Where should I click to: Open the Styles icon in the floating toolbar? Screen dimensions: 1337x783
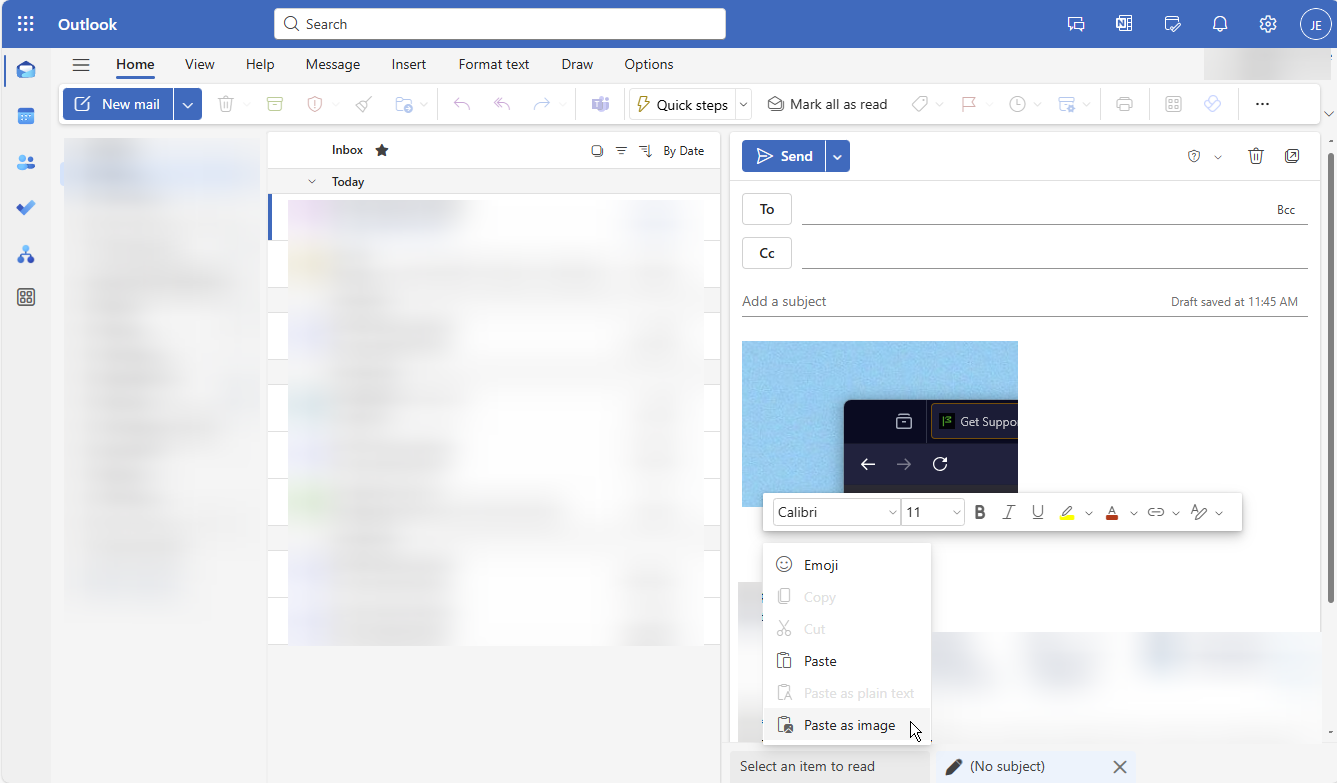1199,512
